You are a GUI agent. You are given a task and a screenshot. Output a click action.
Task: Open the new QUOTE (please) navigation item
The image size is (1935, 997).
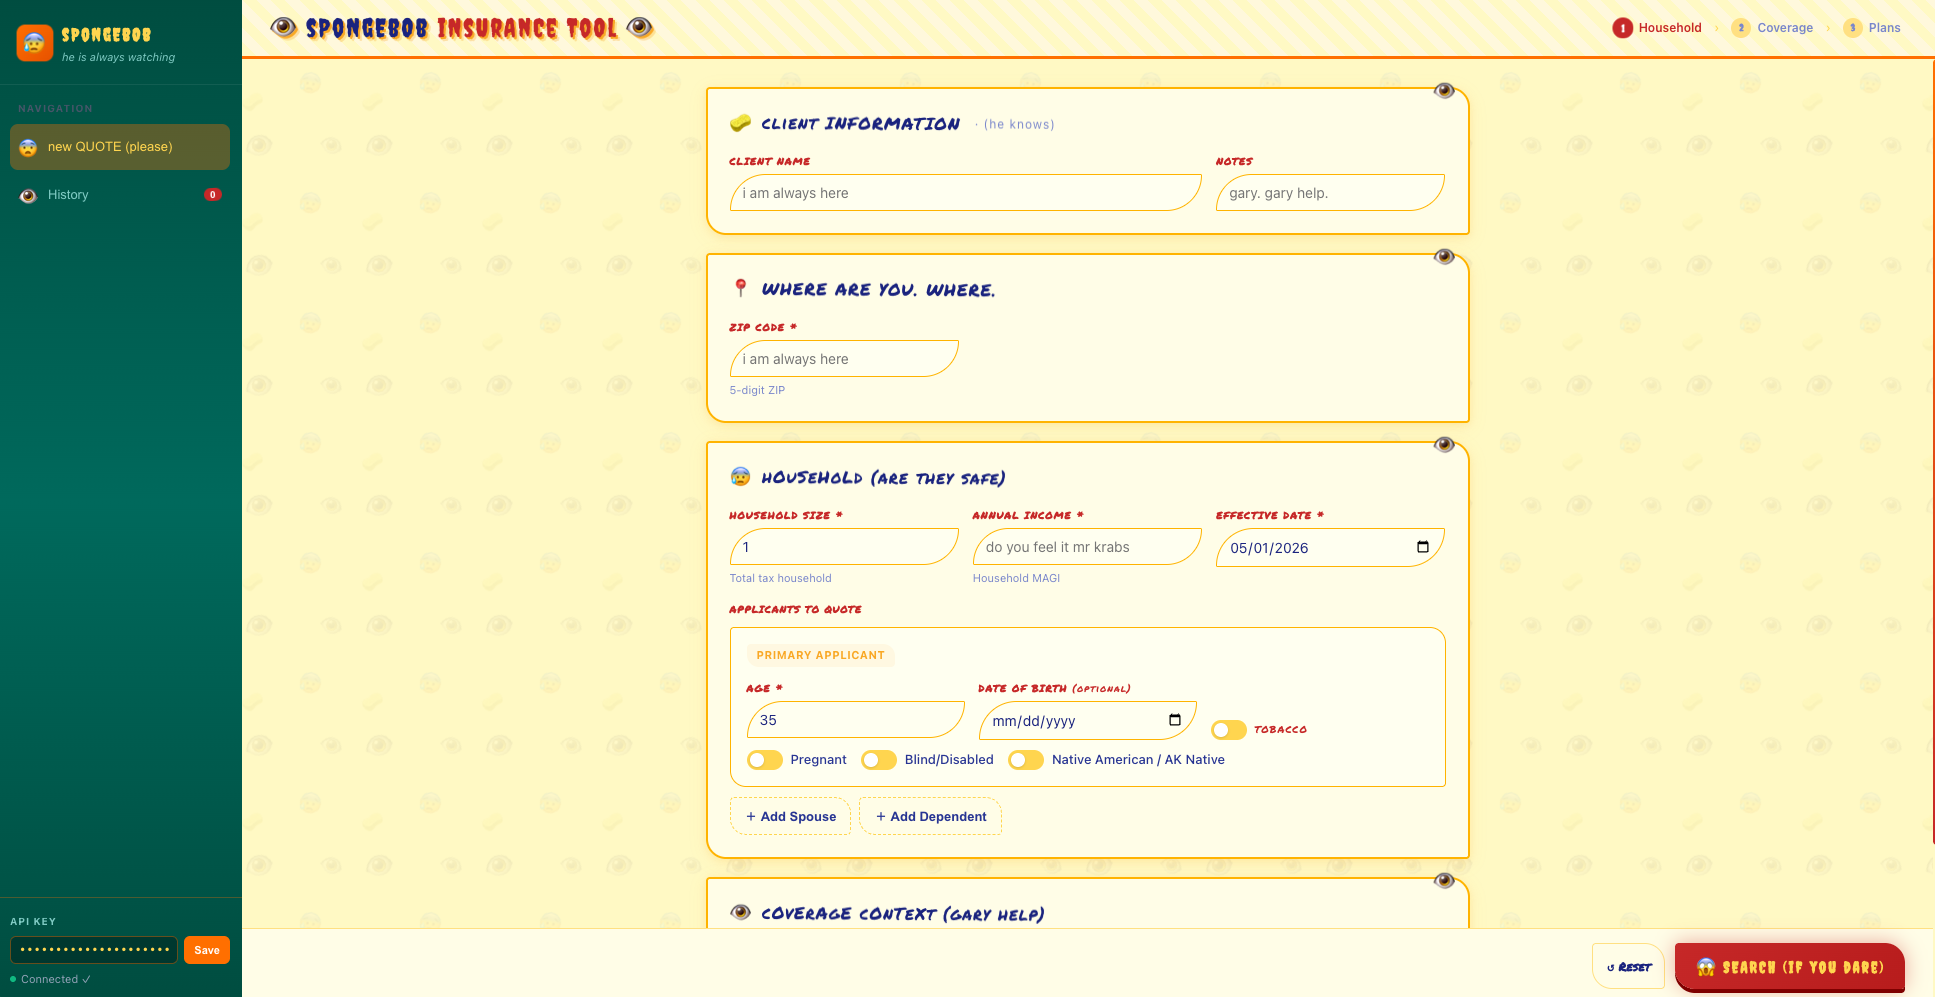coord(120,147)
